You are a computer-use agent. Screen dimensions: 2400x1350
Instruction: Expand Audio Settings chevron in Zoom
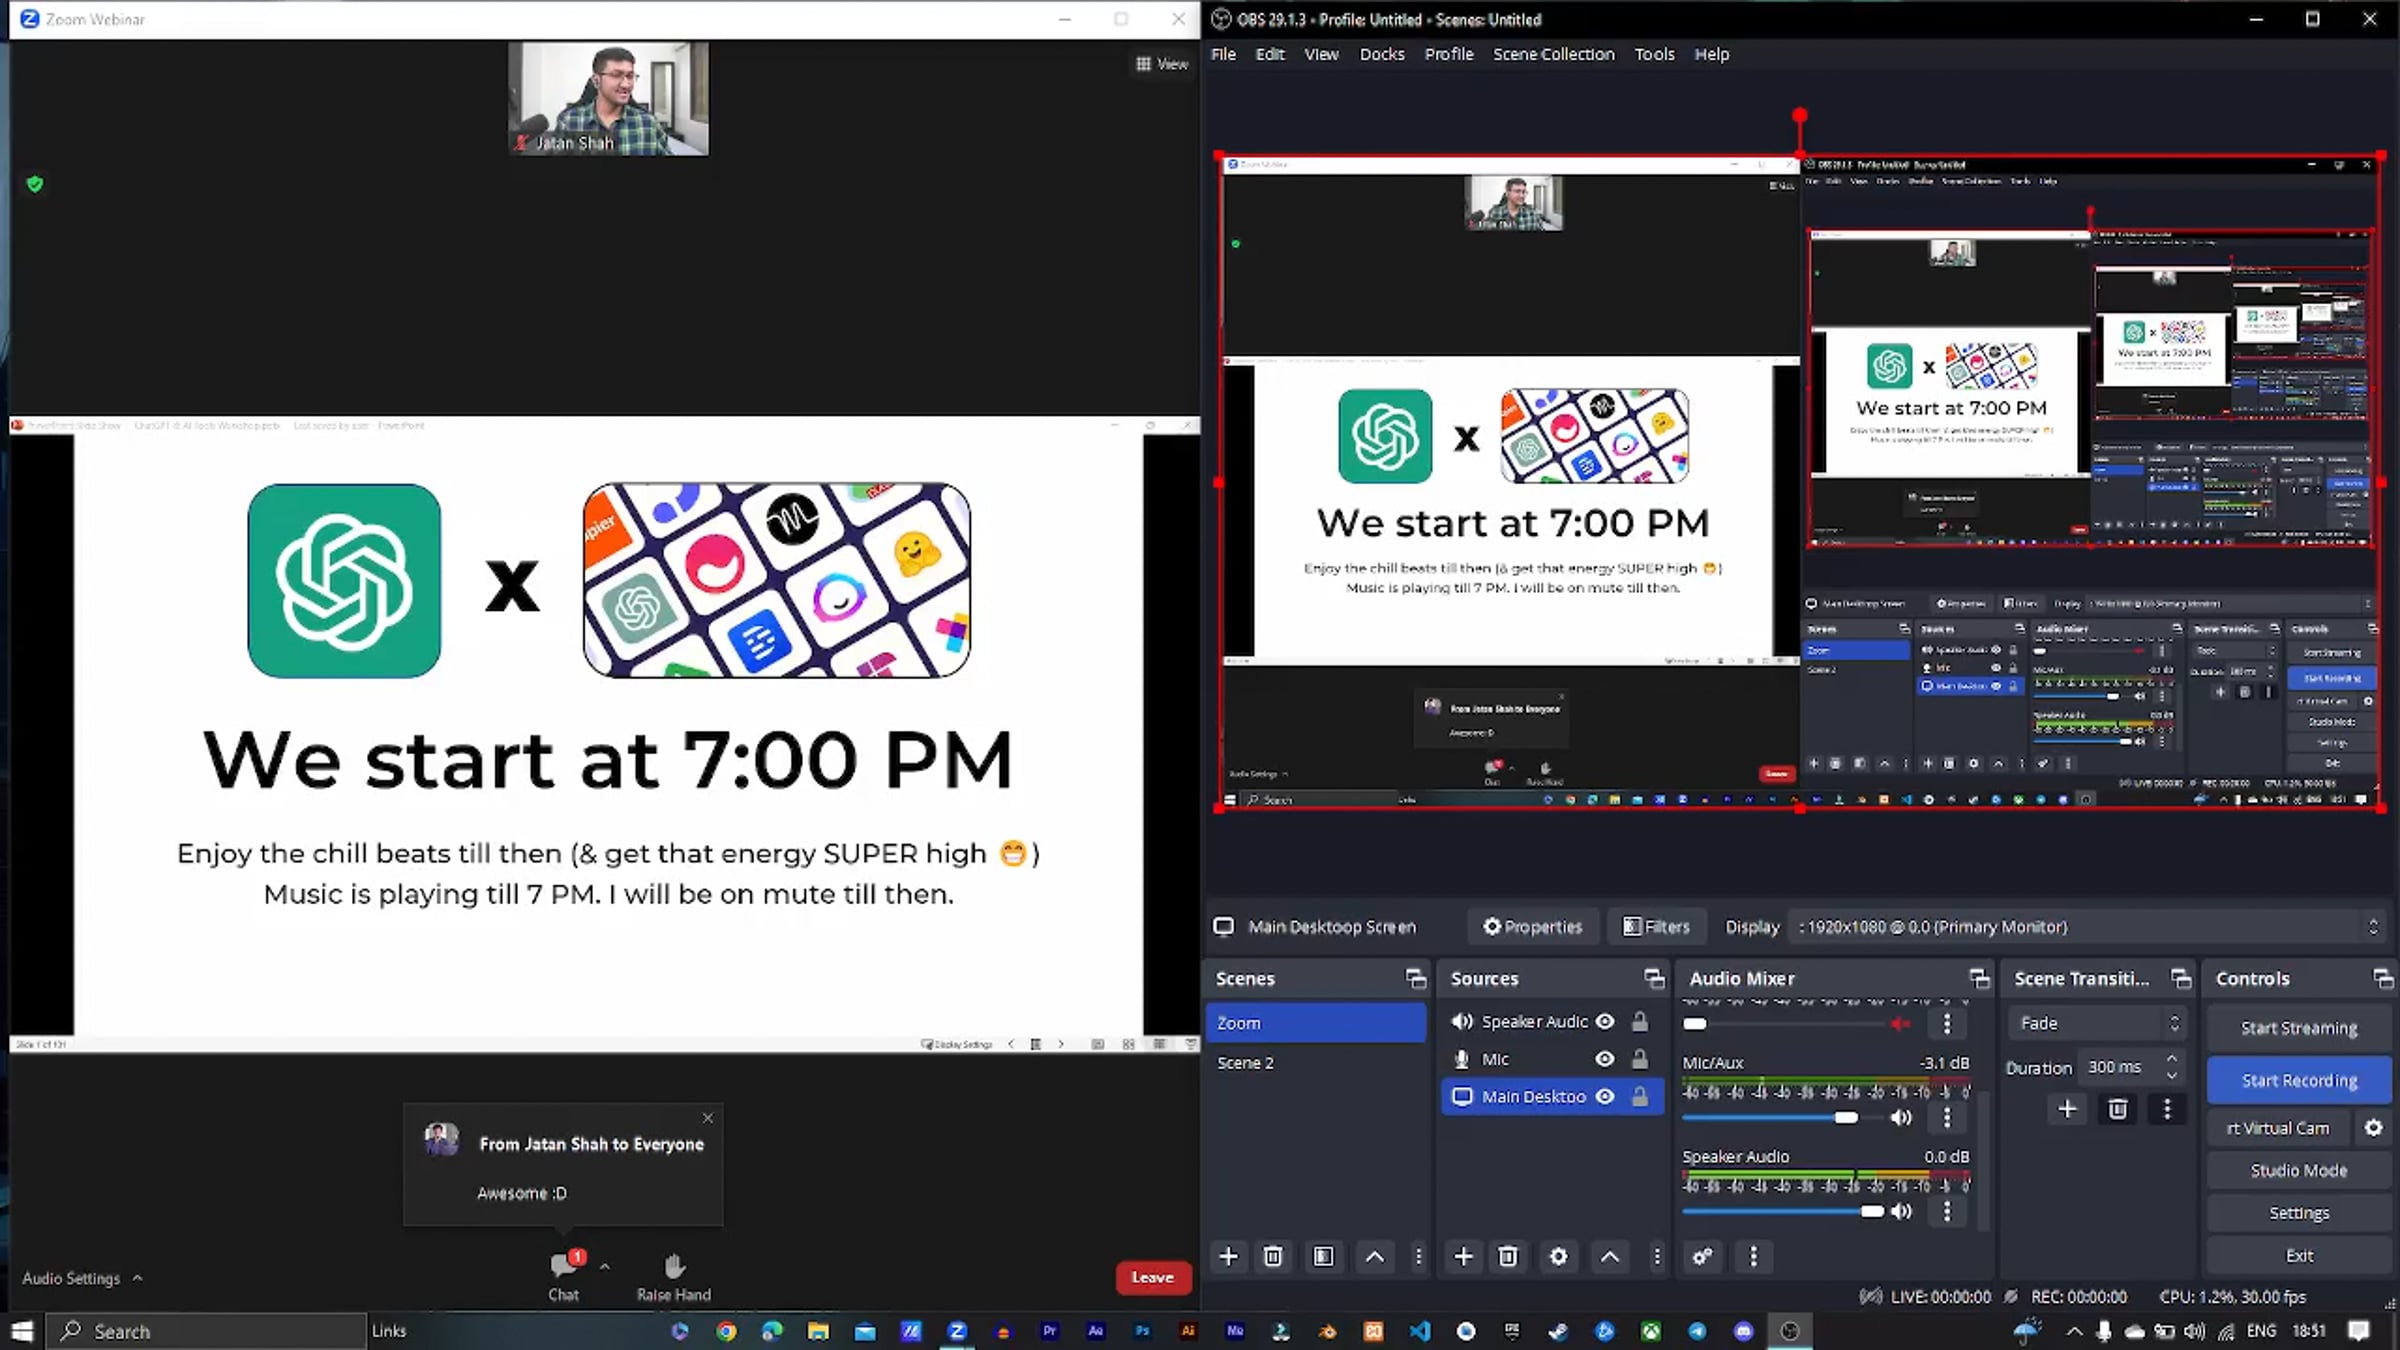pos(138,1278)
